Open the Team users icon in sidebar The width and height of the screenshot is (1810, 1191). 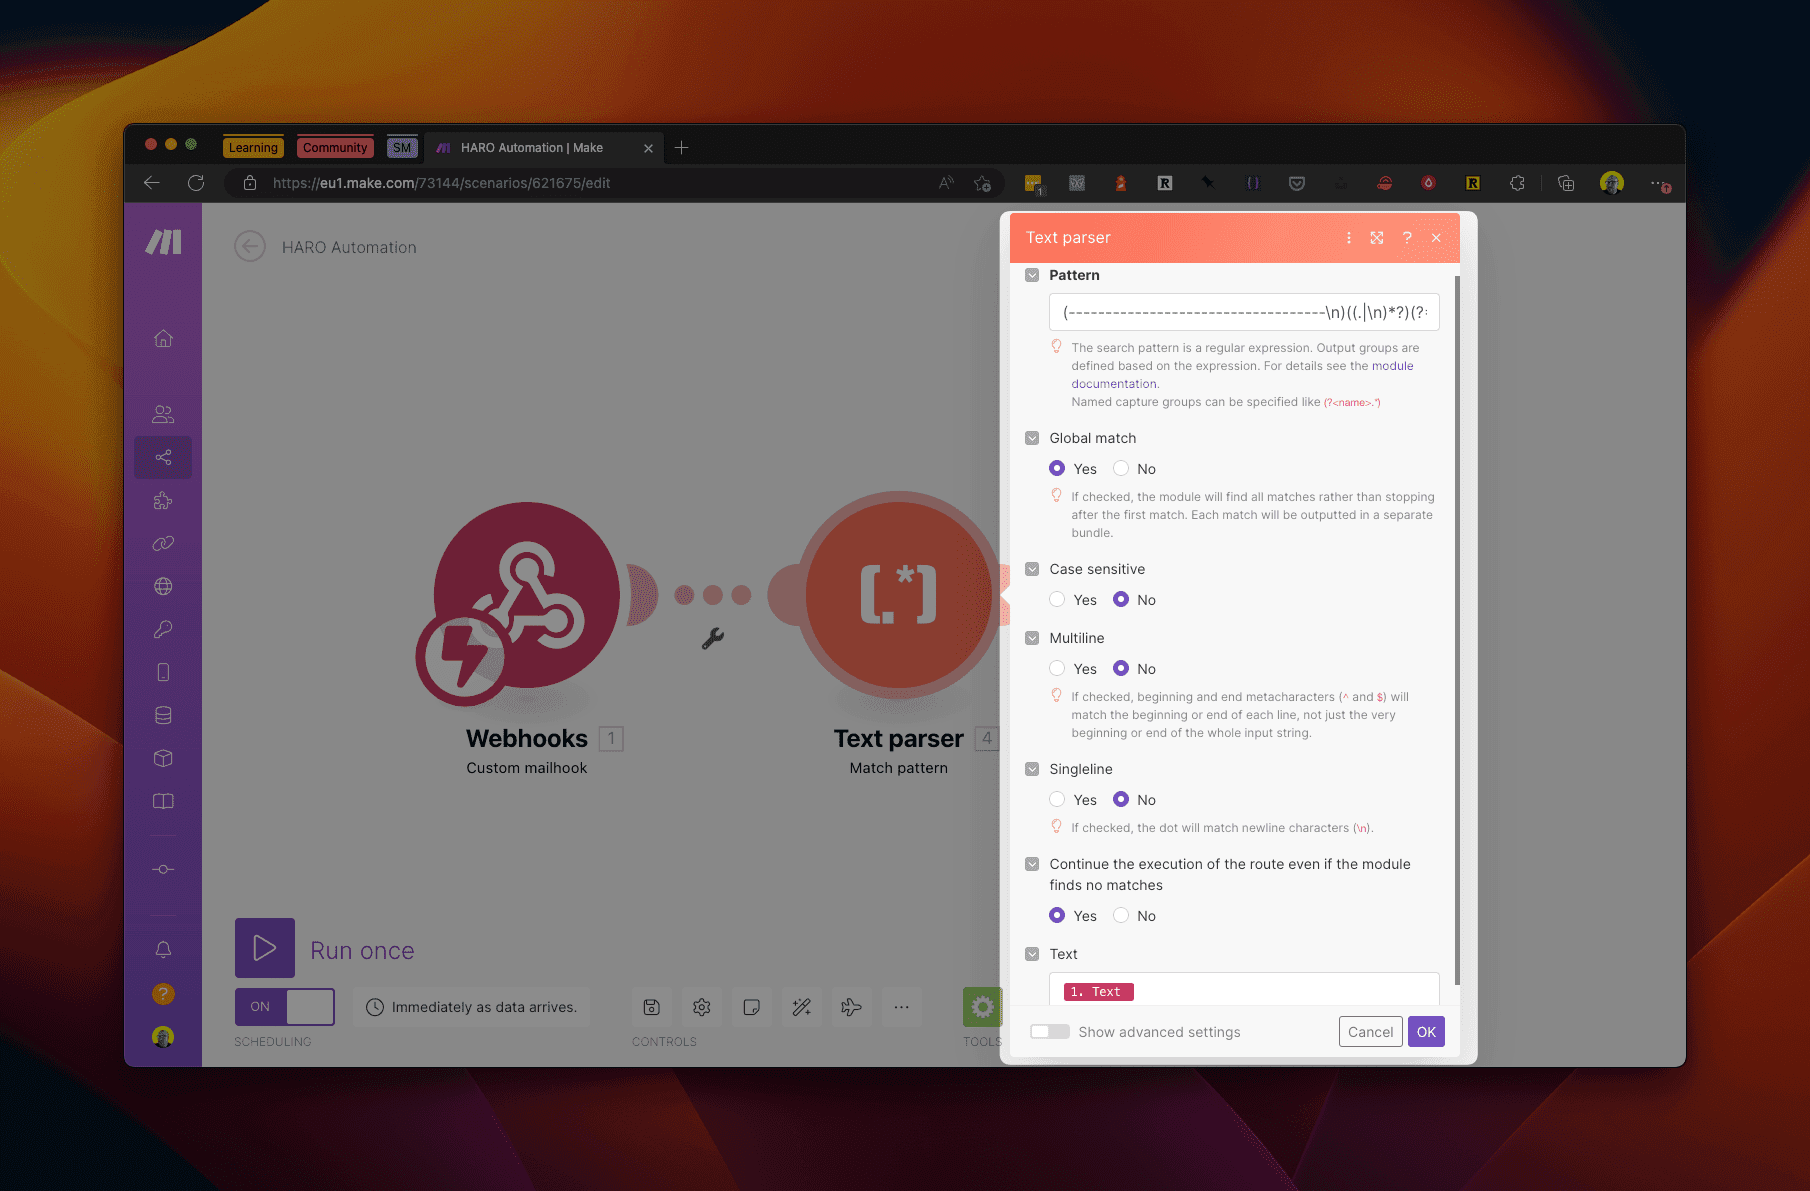[163, 413]
